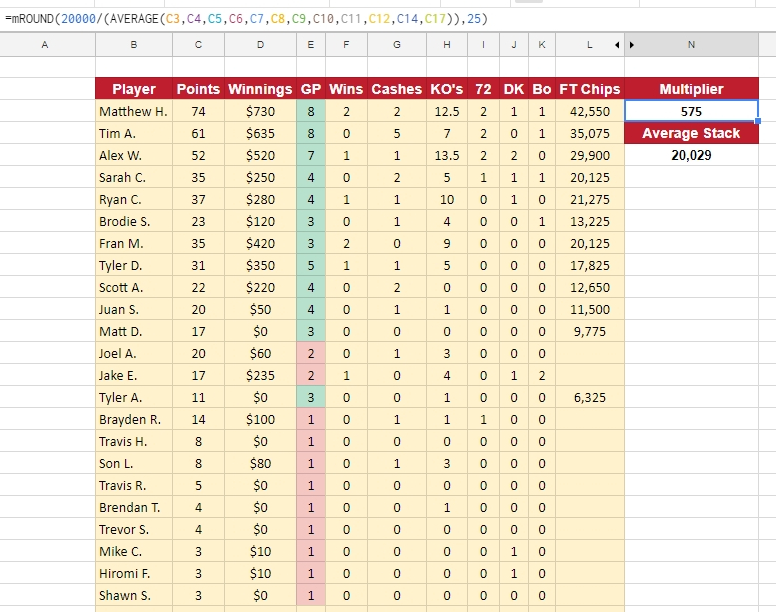Select column L header
Viewport: 776px width, 612px height.
(589, 45)
